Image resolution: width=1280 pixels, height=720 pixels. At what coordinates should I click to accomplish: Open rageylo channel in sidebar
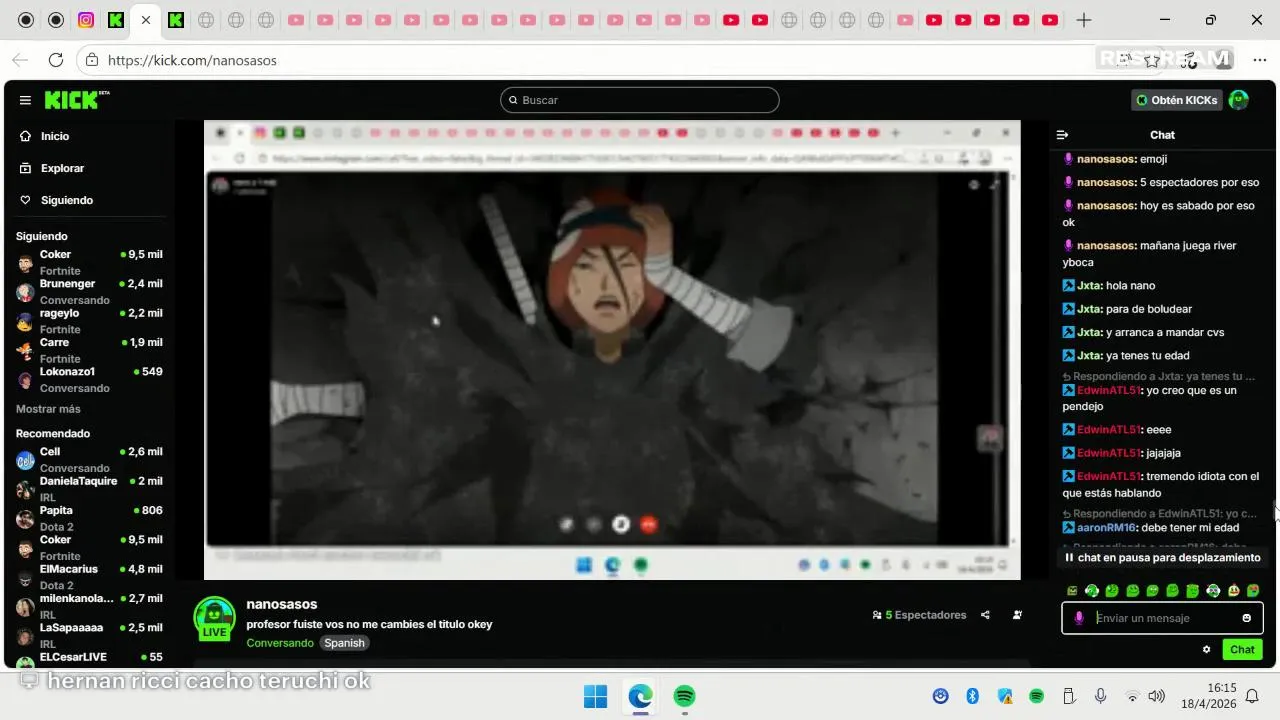pyautogui.click(x=89, y=321)
